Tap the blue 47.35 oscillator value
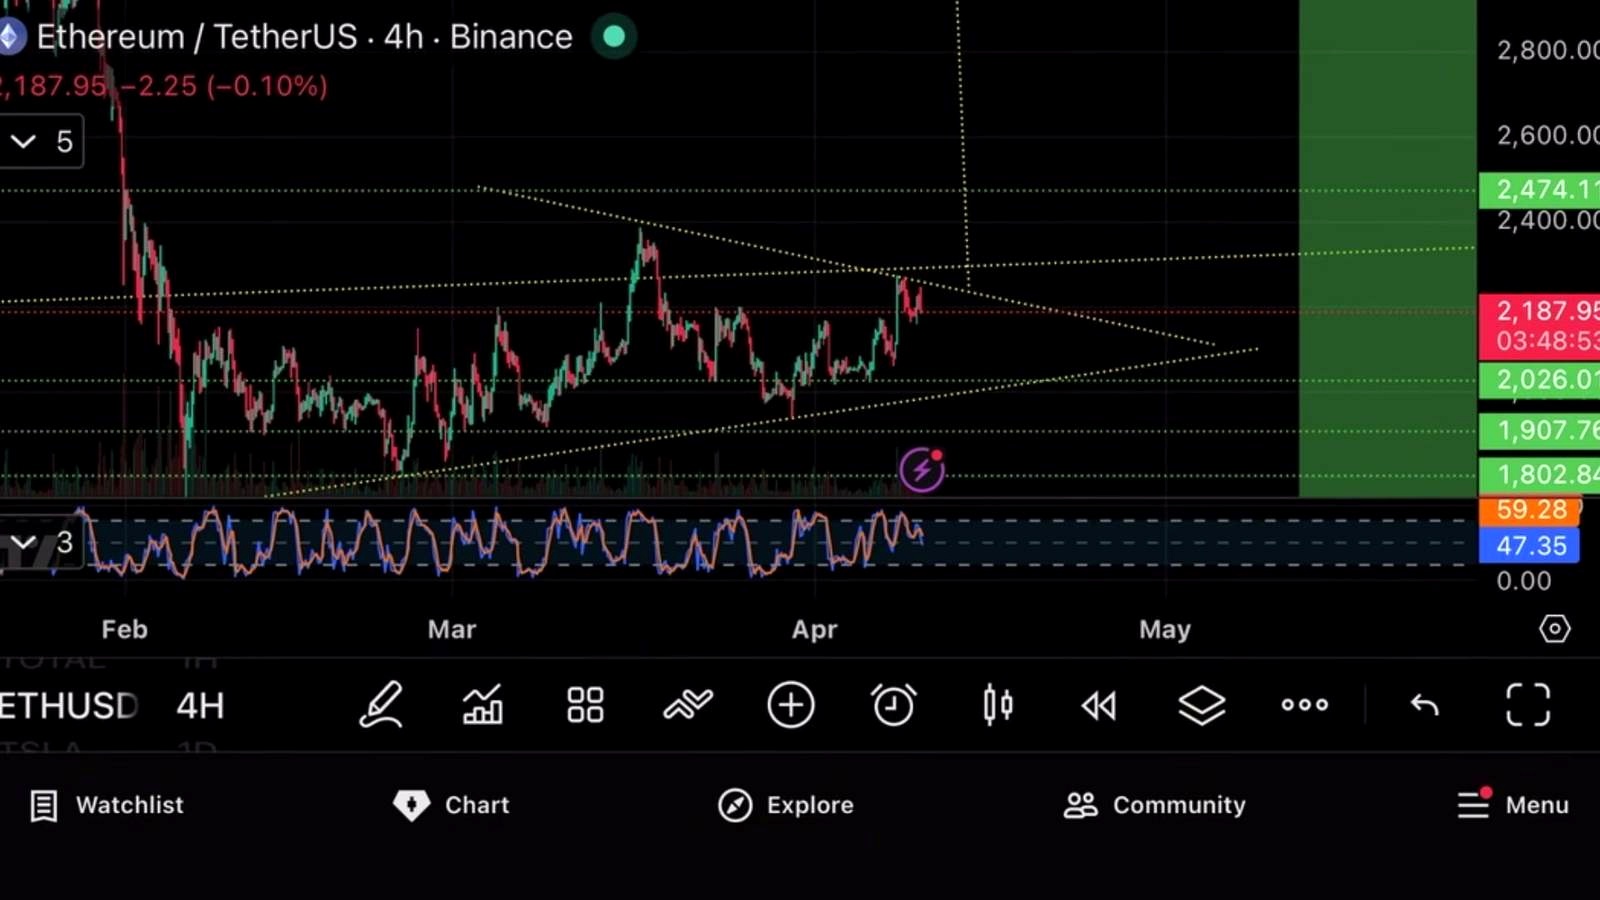Screen dimensions: 1600x900 1530,546
